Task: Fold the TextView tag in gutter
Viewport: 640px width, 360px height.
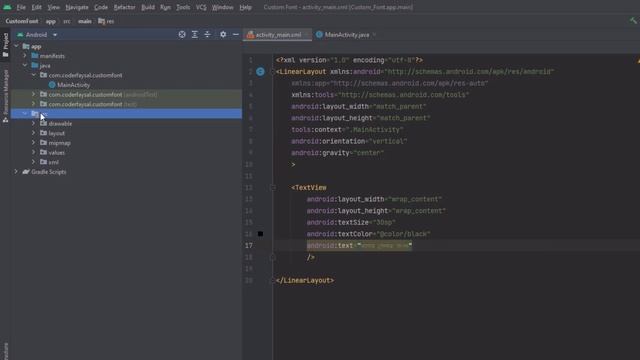Action: (273, 188)
